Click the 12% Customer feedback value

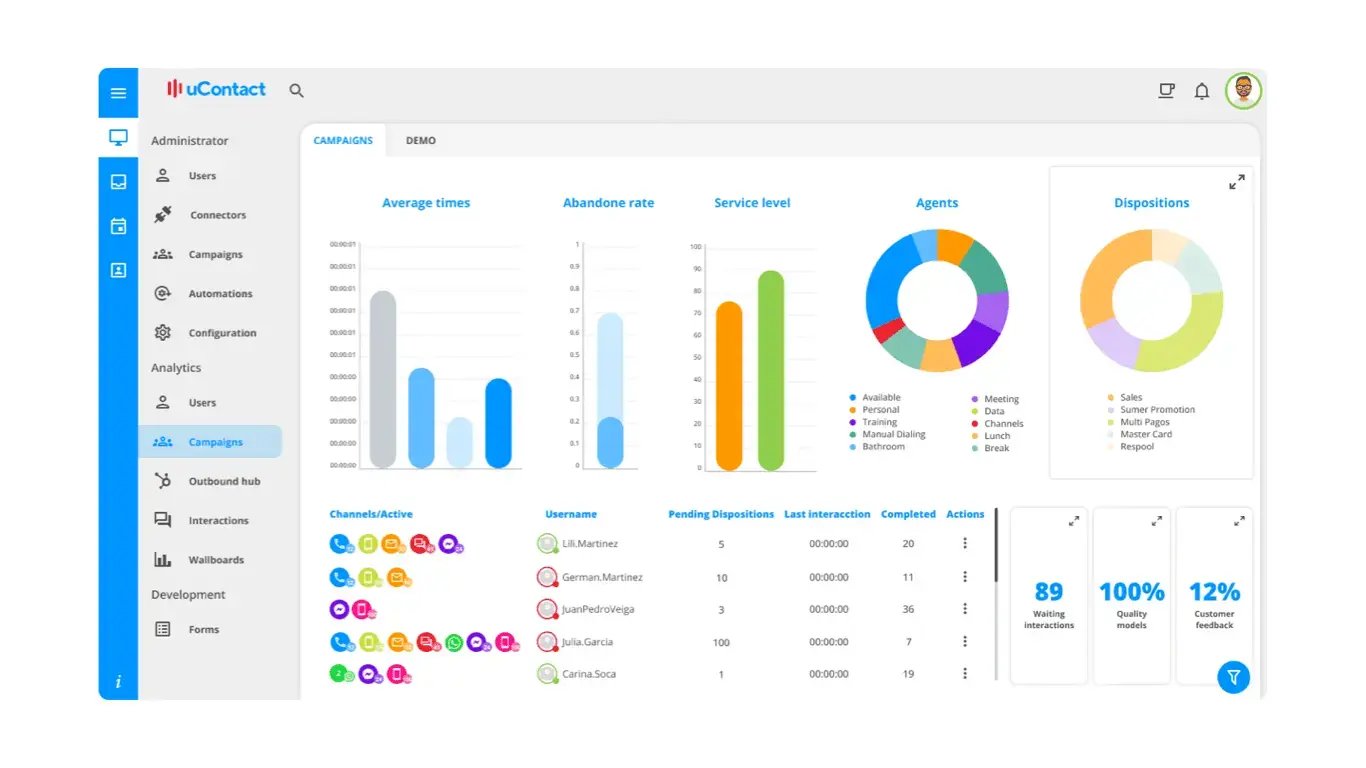click(1214, 592)
